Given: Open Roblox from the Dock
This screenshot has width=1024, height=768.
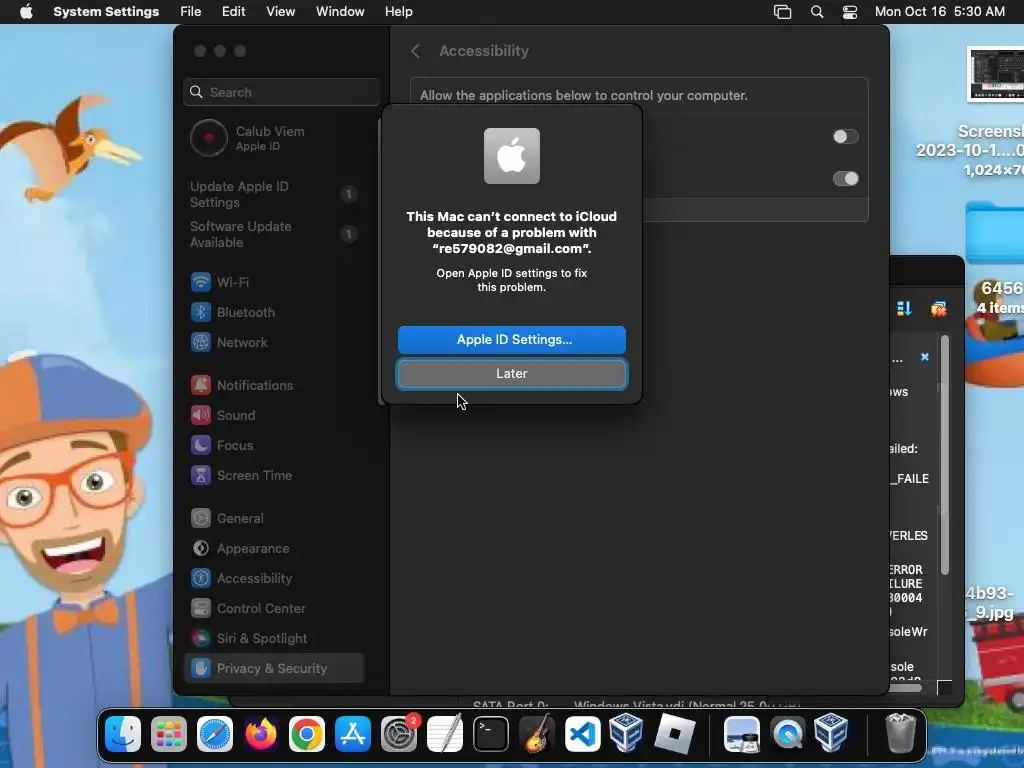Looking at the screenshot, I should (x=674, y=733).
